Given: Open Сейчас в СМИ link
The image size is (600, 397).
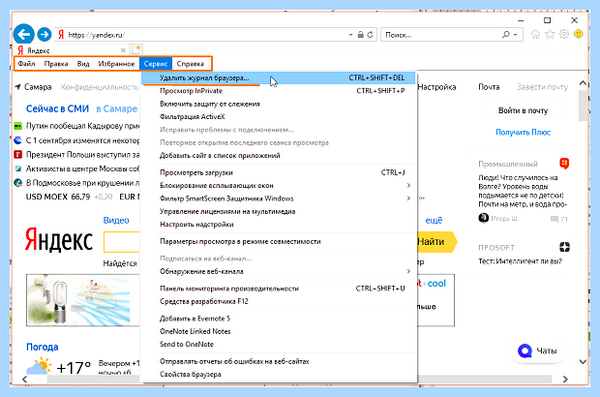Looking at the screenshot, I should 57,109.
